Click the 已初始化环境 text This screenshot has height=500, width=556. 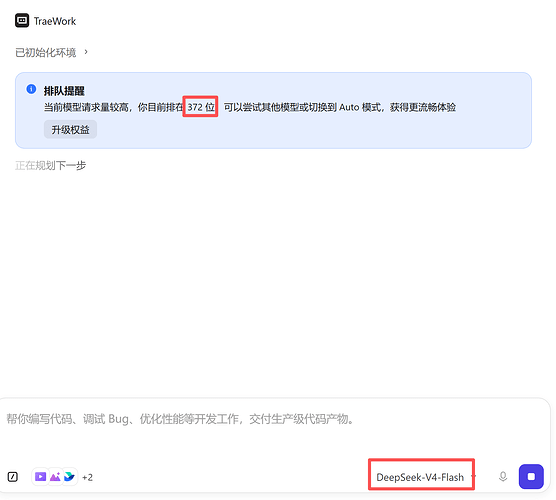coord(46,52)
